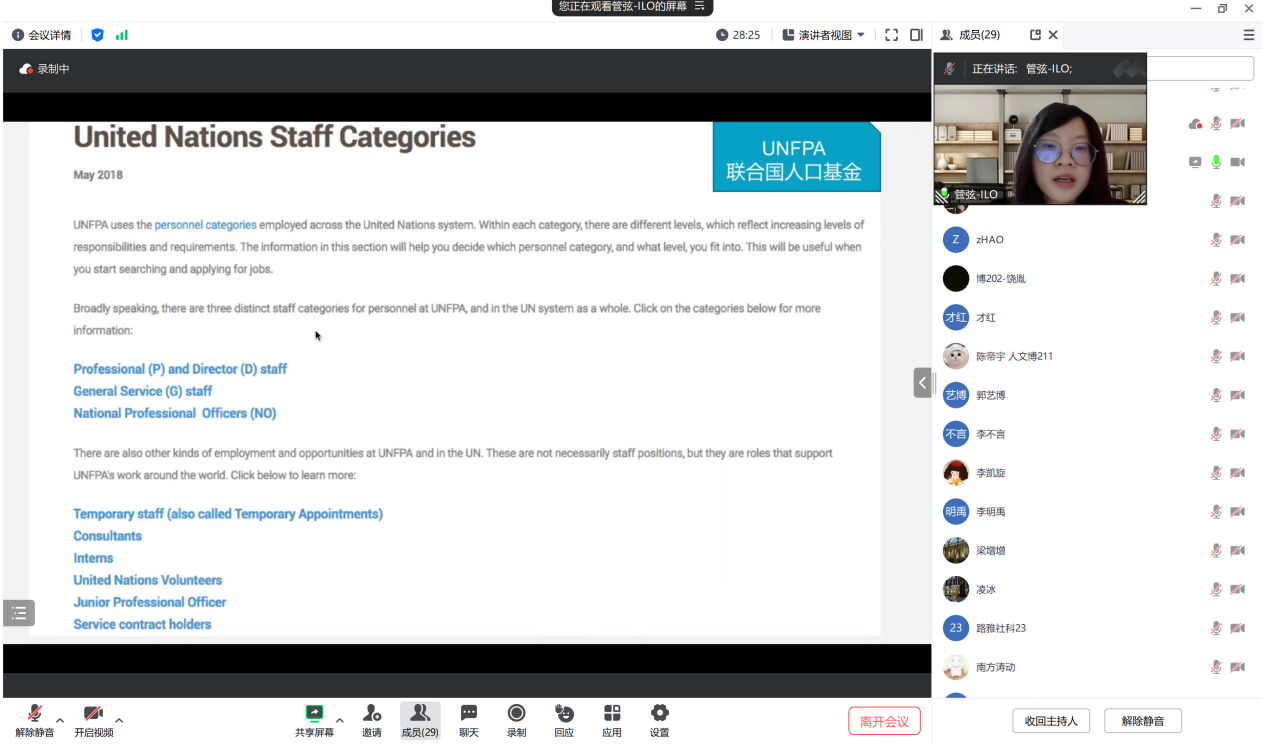
Task: Expand the share screen options arrow
Action: coord(339,720)
